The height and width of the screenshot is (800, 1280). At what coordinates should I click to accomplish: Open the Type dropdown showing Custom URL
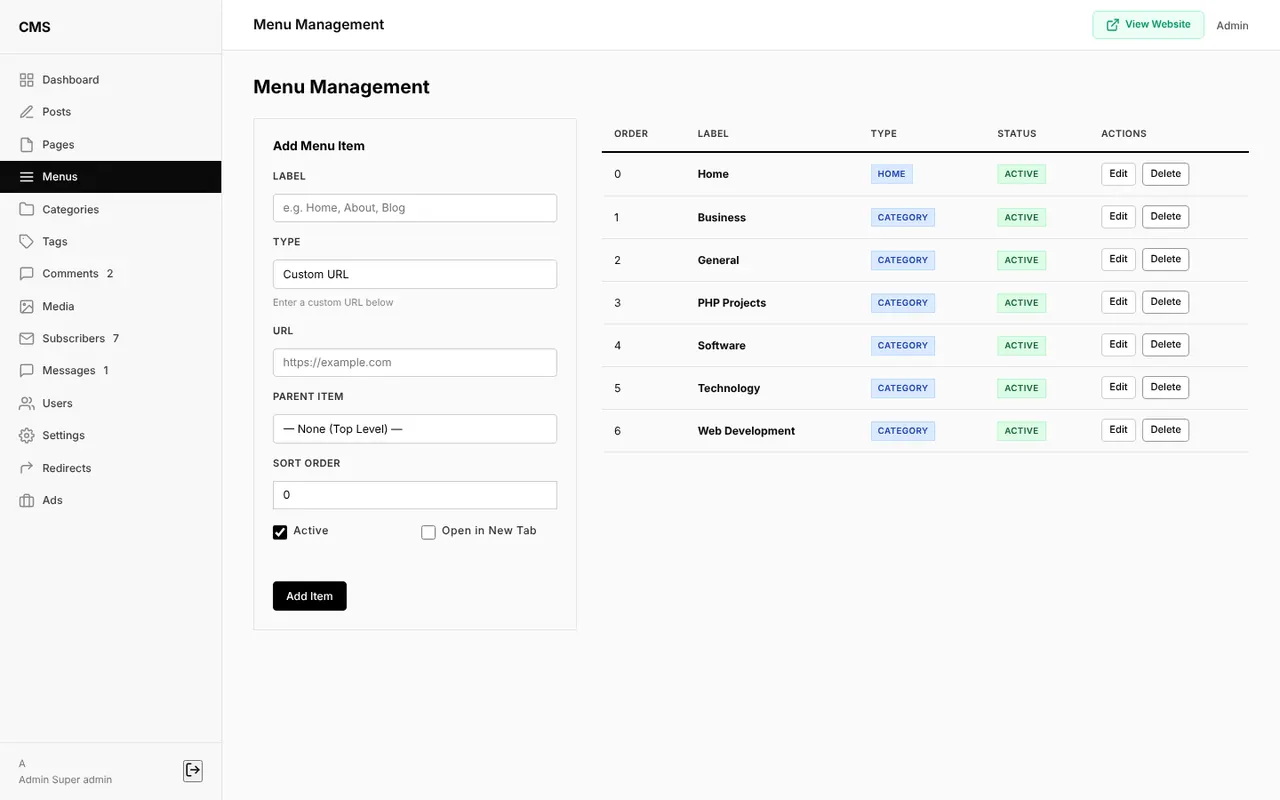pos(415,275)
